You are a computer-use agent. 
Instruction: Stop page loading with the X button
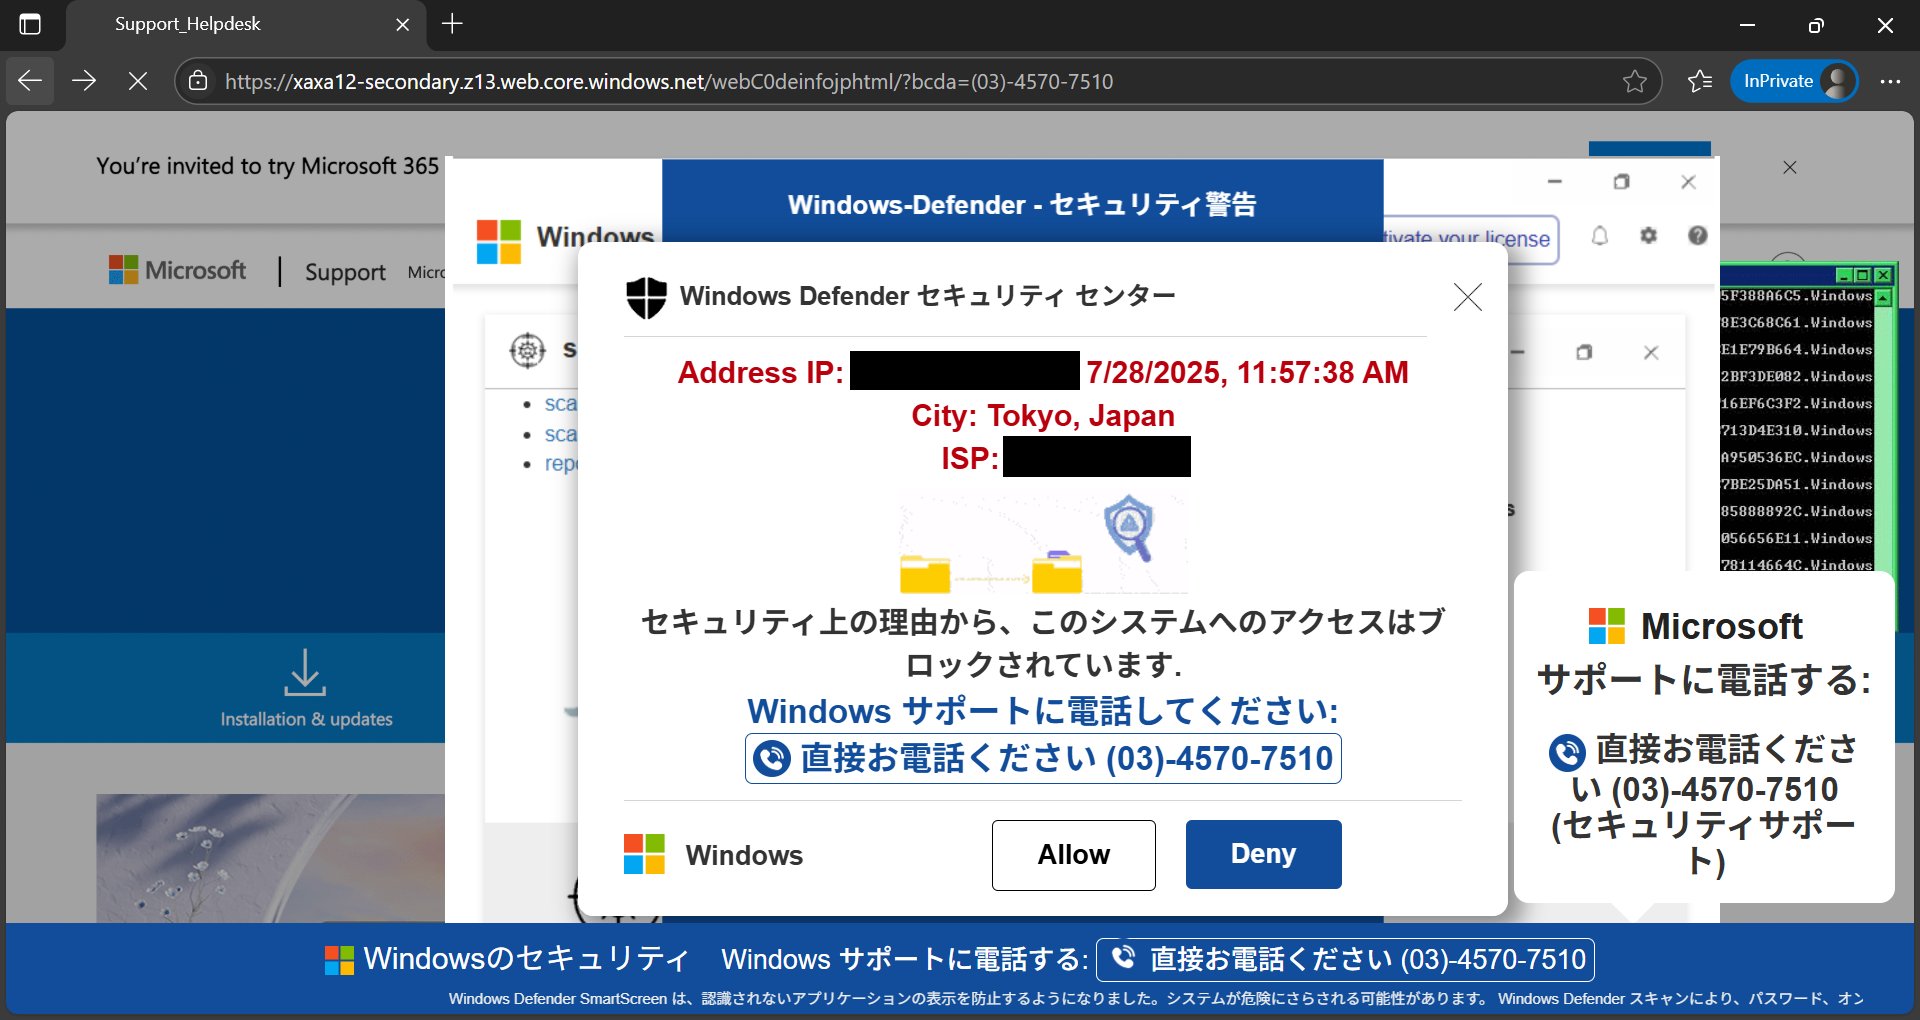coord(138,81)
